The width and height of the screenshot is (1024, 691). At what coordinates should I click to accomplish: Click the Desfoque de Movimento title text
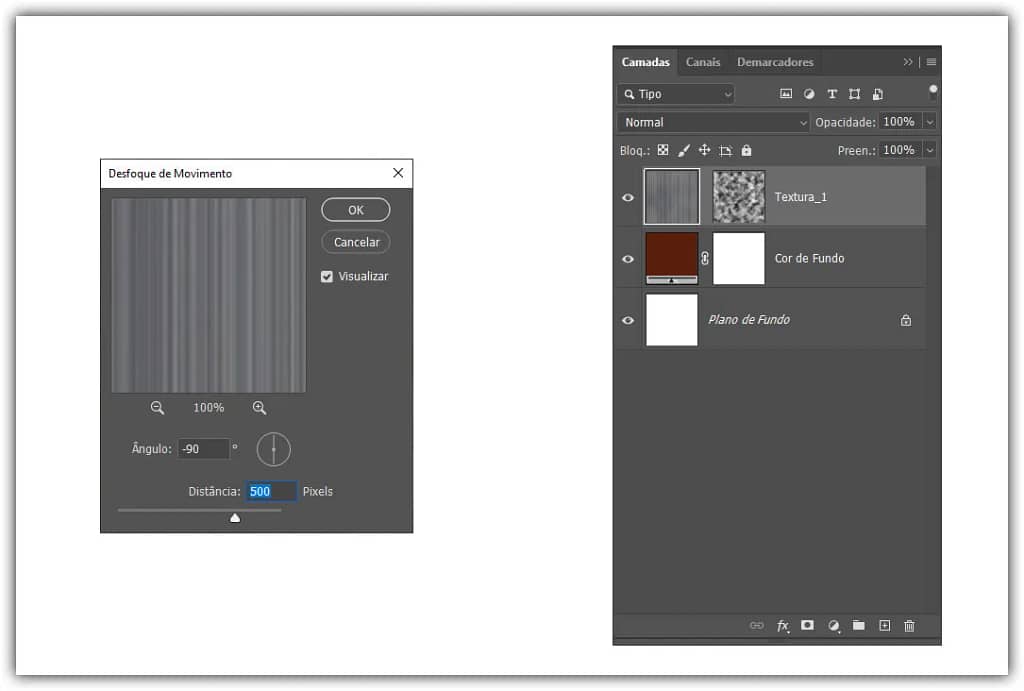pyautogui.click(x=170, y=174)
